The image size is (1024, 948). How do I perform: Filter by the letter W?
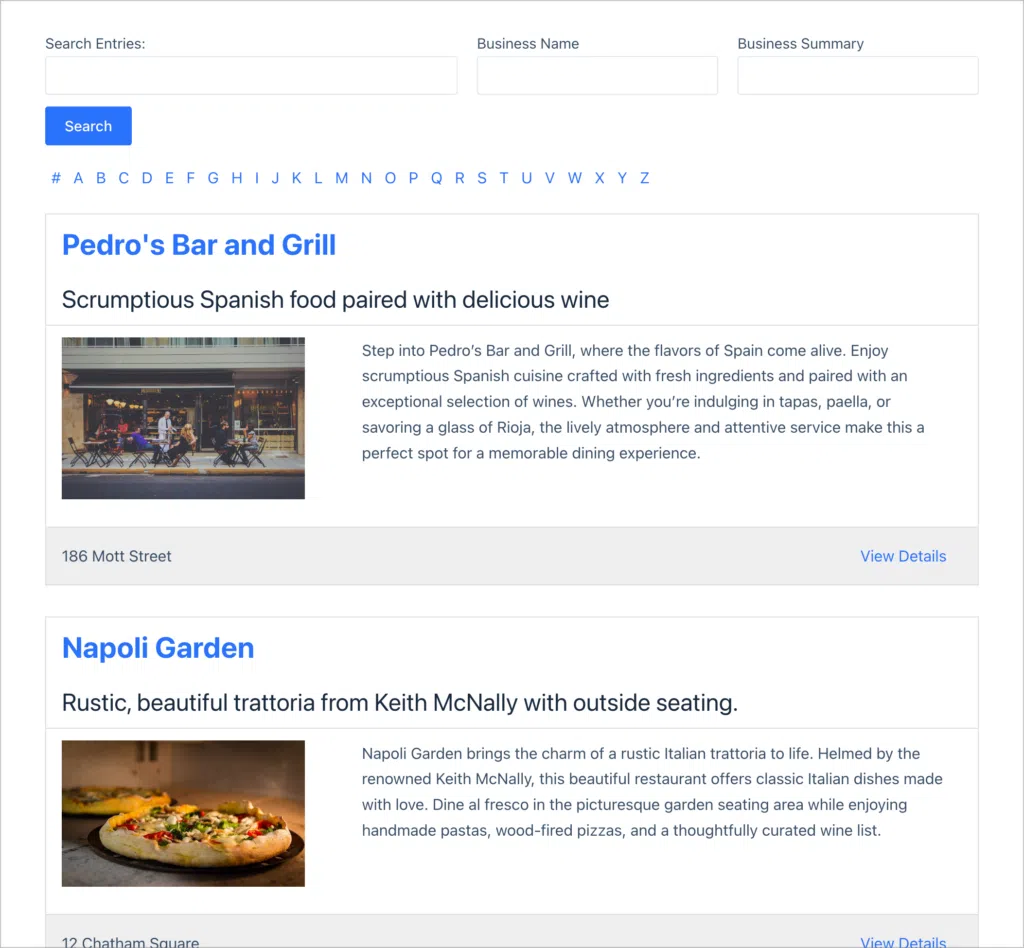coord(574,178)
